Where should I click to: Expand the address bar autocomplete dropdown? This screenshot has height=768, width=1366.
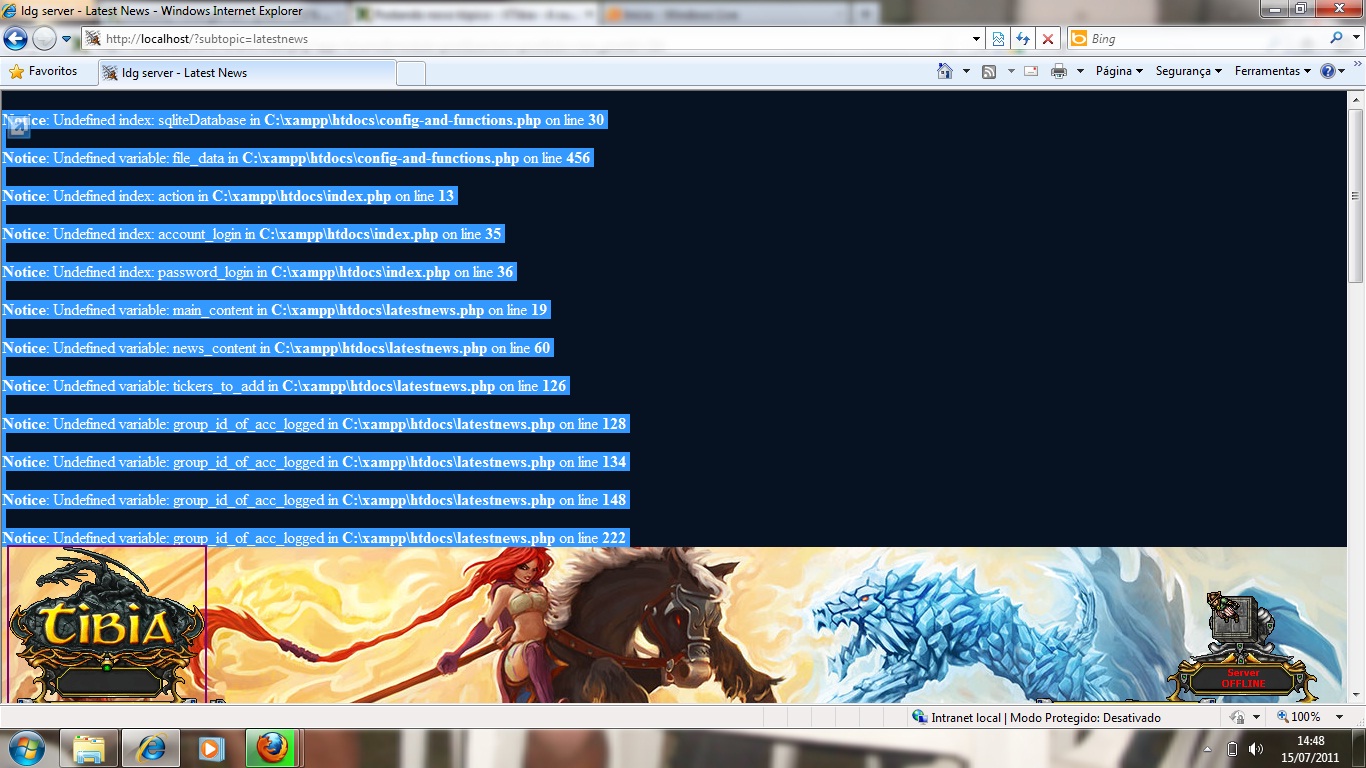pos(977,39)
